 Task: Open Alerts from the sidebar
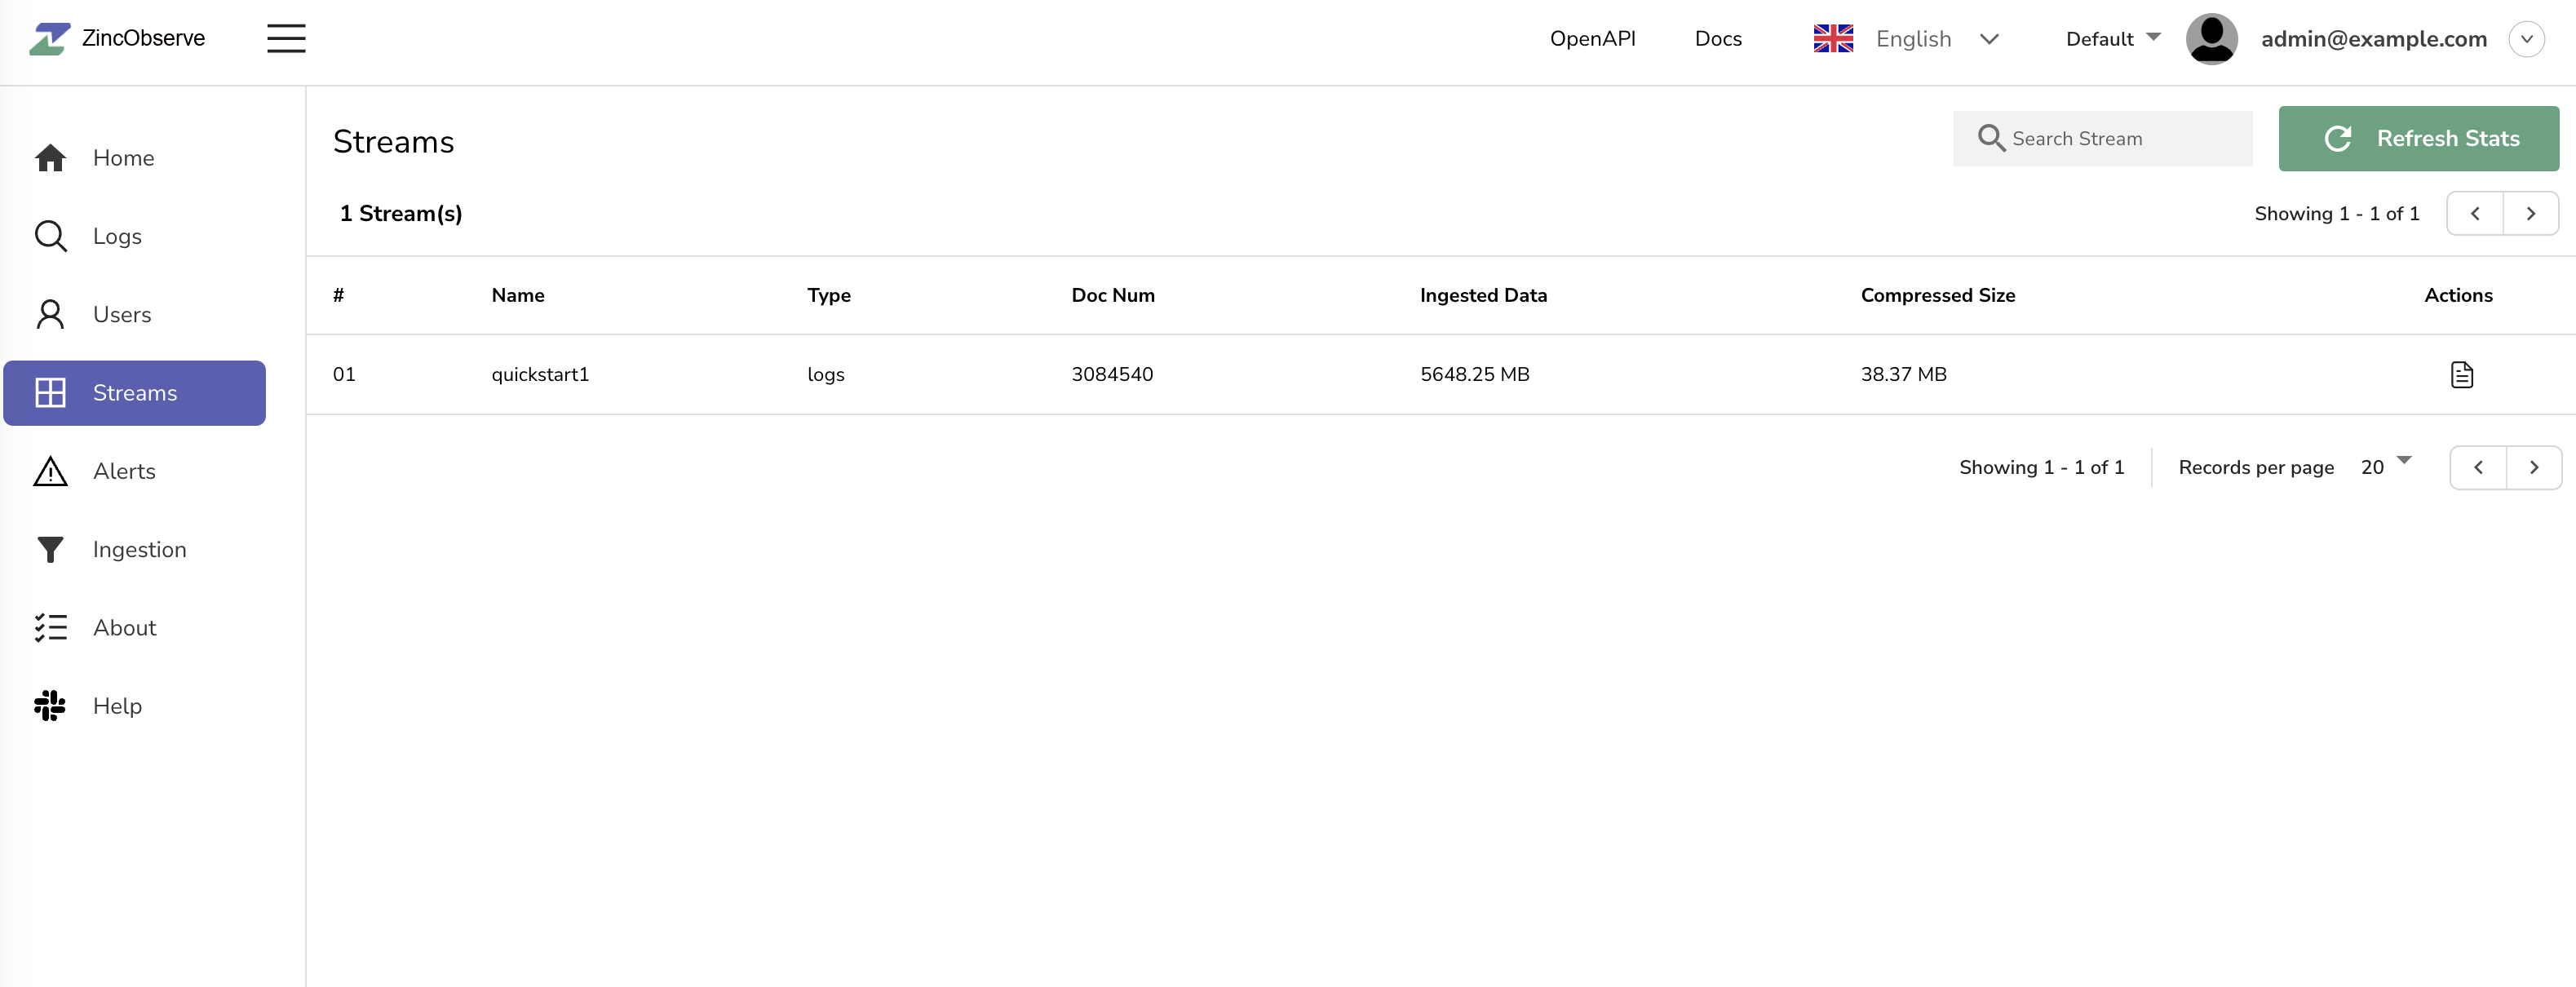[x=124, y=471]
